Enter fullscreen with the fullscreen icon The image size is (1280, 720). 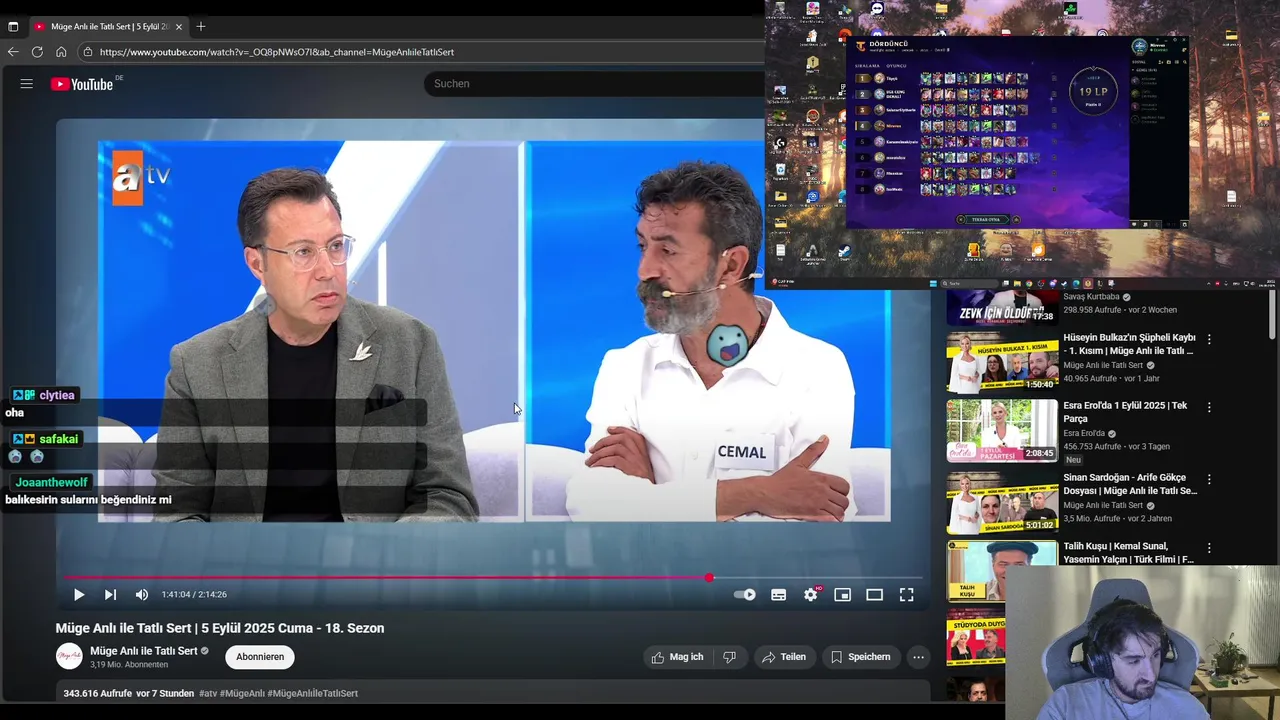coord(907,594)
